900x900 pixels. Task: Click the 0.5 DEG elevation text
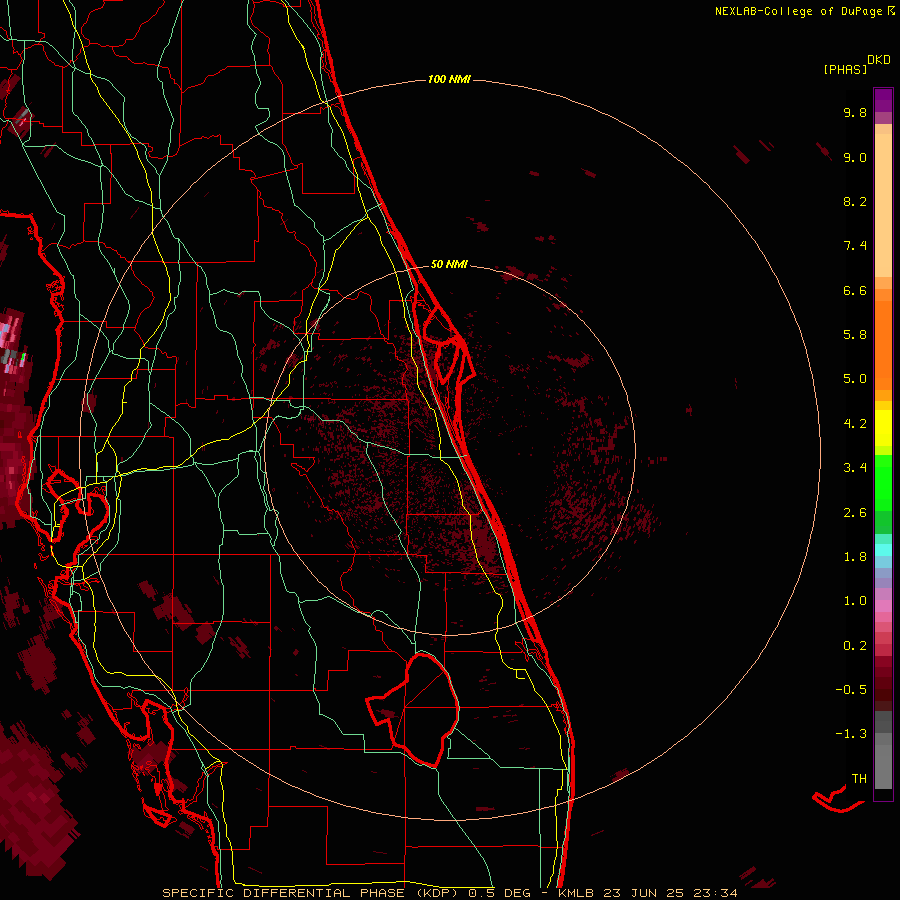pyautogui.click(x=500, y=893)
